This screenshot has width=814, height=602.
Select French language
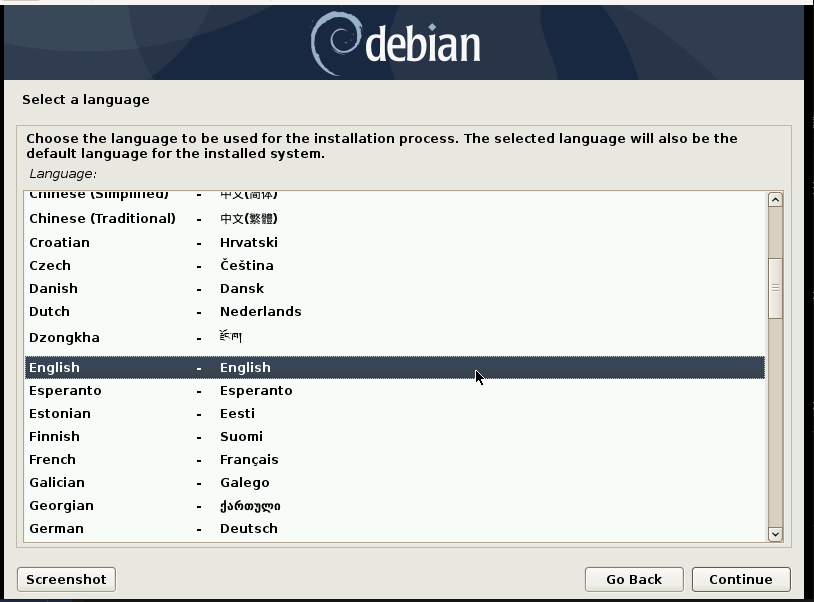[x=395, y=459]
